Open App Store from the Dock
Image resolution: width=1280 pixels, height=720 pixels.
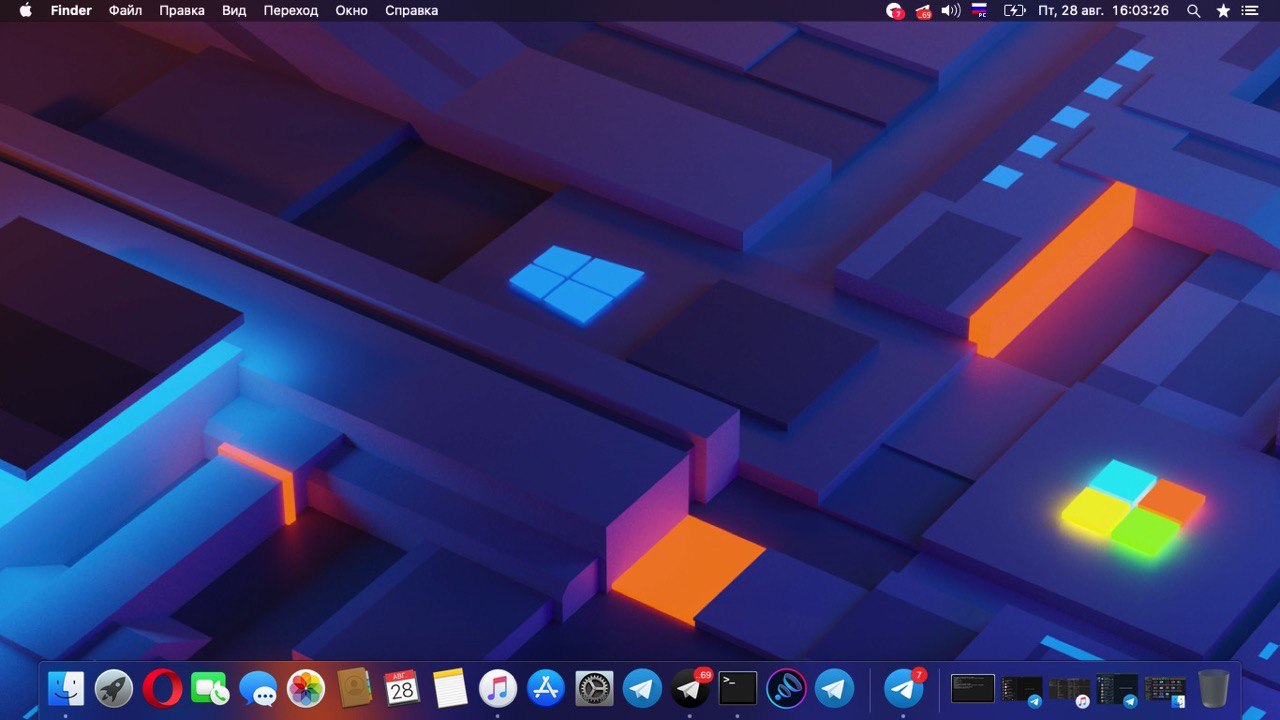coord(546,688)
